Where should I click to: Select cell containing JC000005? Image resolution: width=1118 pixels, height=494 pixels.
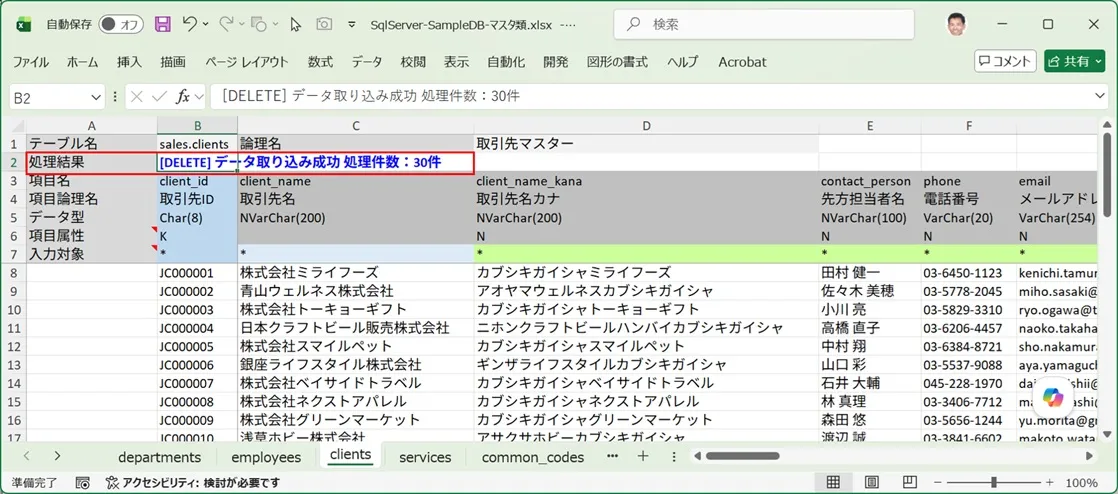(197, 346)
